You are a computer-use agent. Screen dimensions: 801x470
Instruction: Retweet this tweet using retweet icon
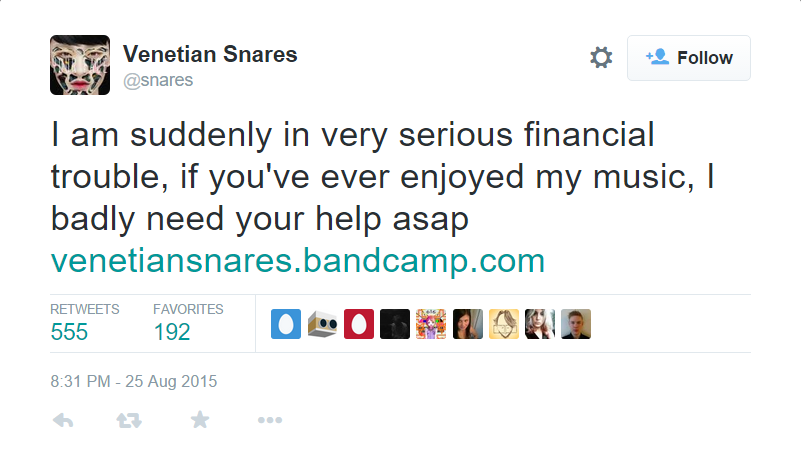(x=130, y=421)
